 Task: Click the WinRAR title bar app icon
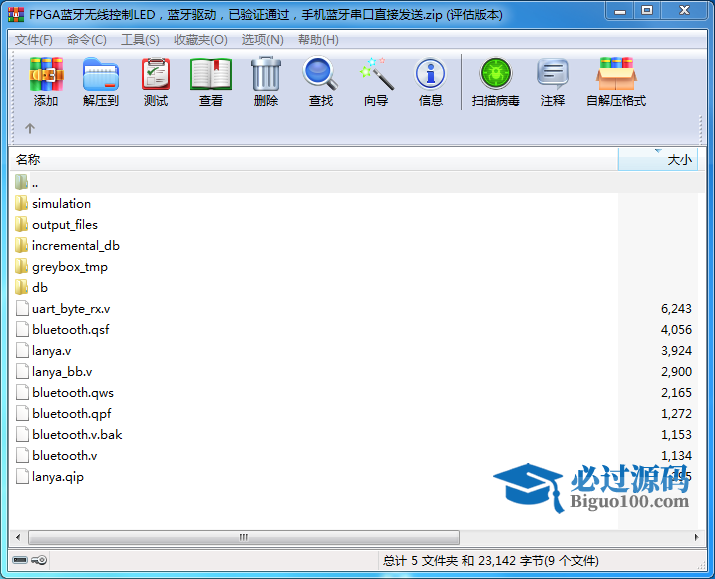pos(16,15)
